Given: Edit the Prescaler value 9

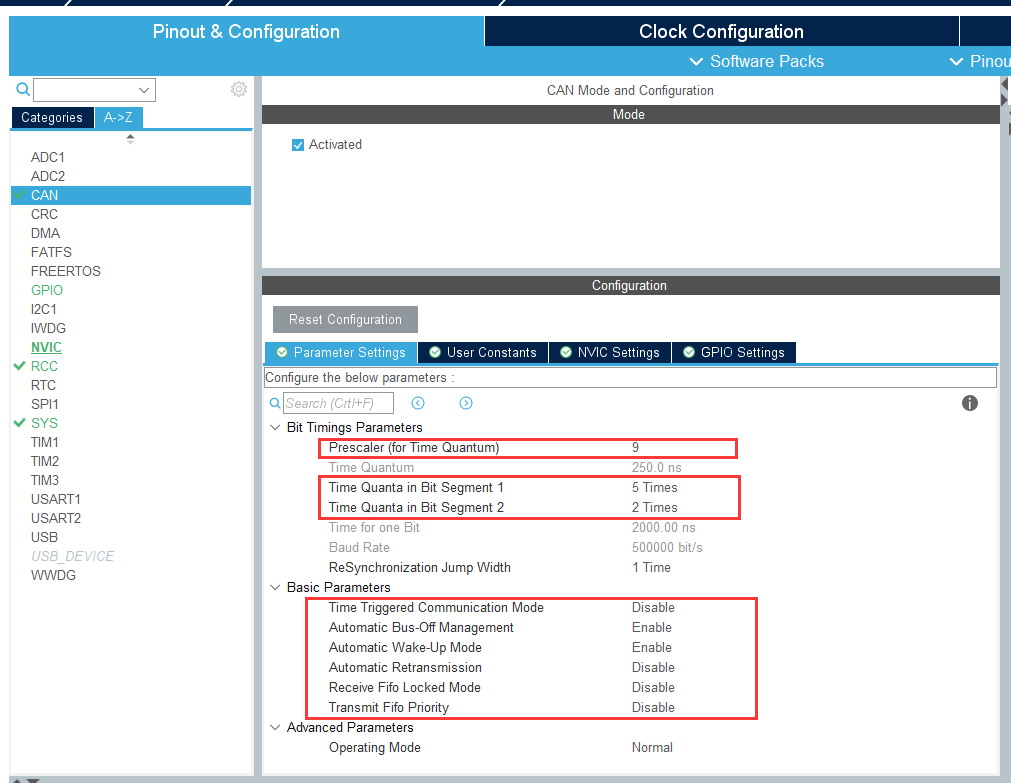Looking at the screenshot, I should [636, 448].
